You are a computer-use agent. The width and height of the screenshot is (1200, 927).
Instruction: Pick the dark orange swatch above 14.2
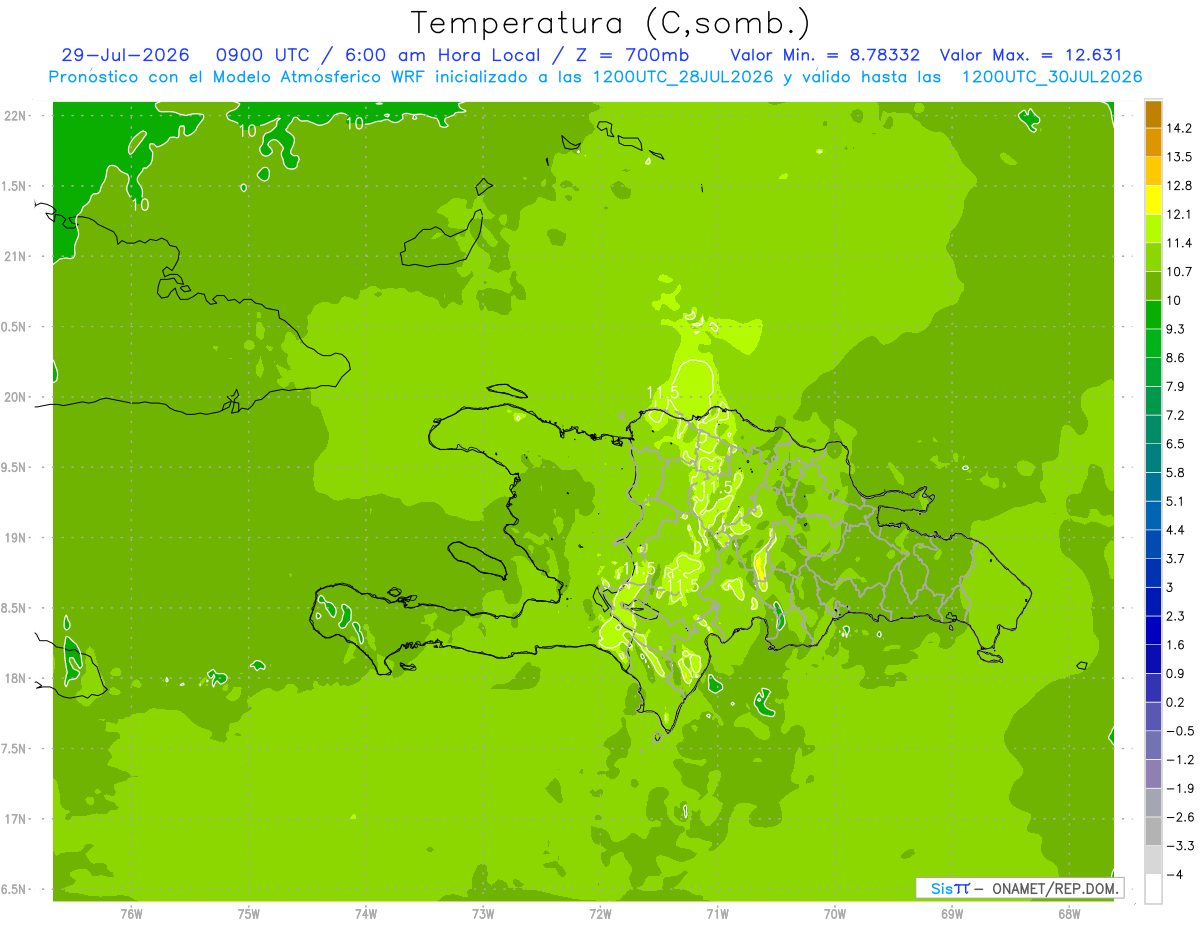[1153, 114]
